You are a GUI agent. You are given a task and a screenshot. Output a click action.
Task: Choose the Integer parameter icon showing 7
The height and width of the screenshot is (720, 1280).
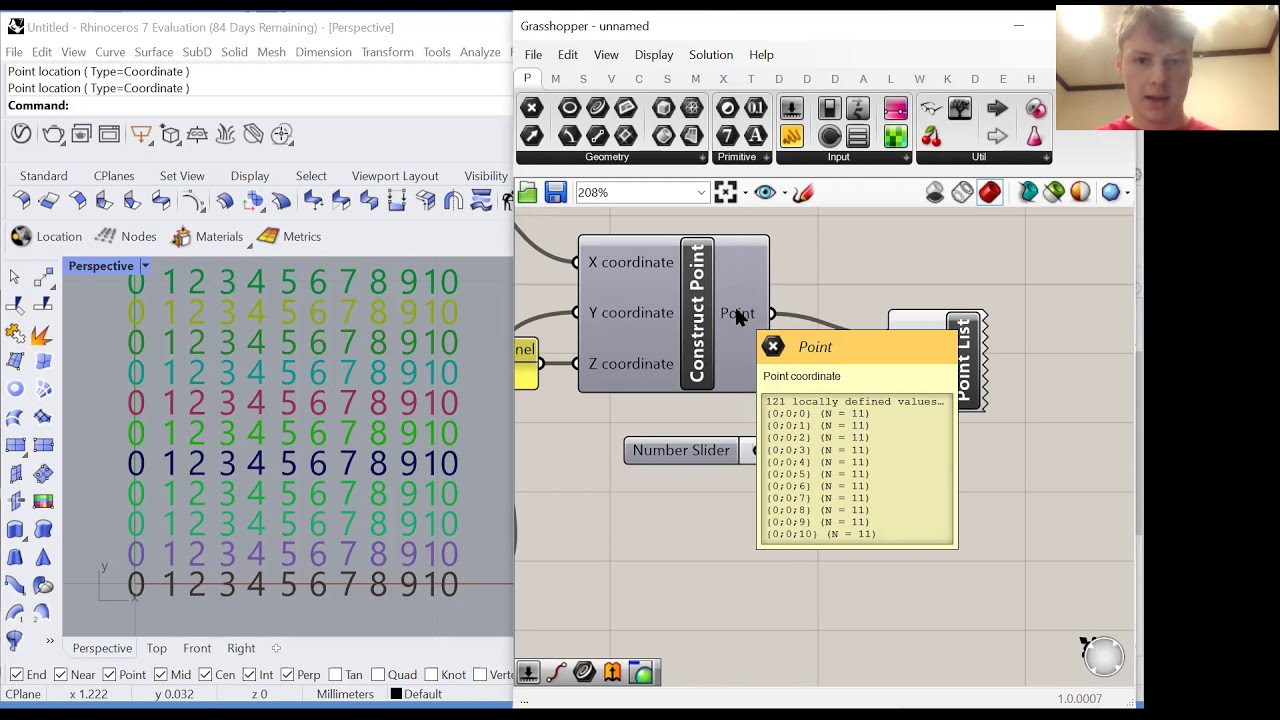[728, 135]
